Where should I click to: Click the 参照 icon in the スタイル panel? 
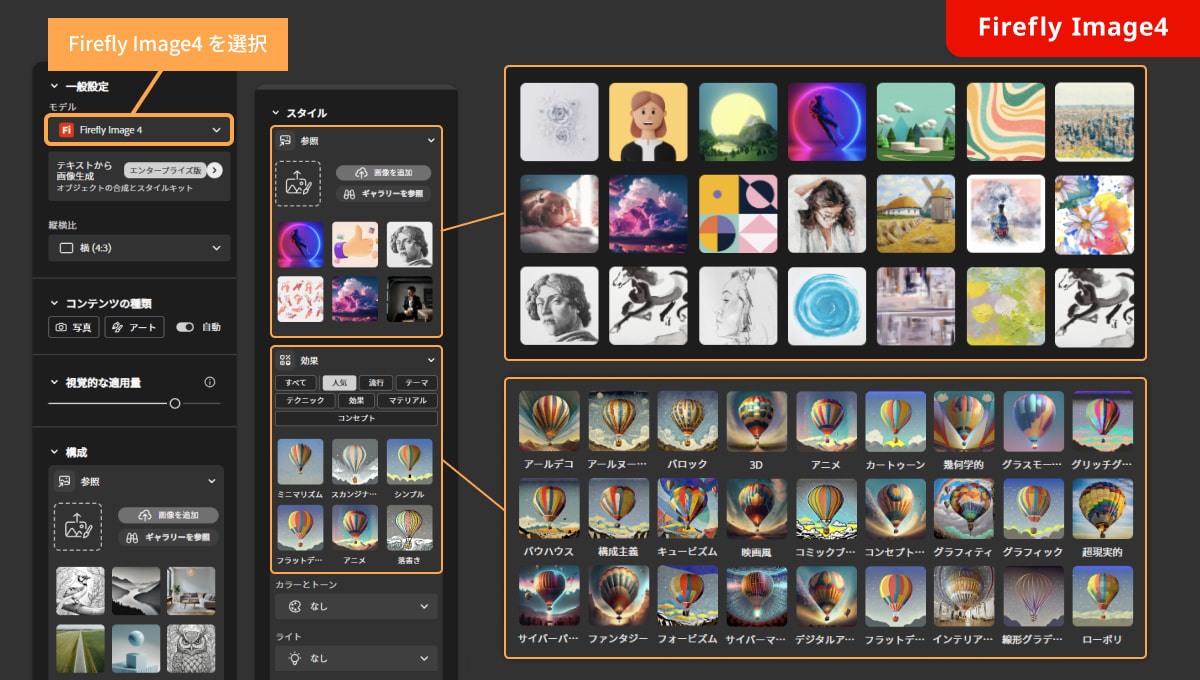(286, 141)
